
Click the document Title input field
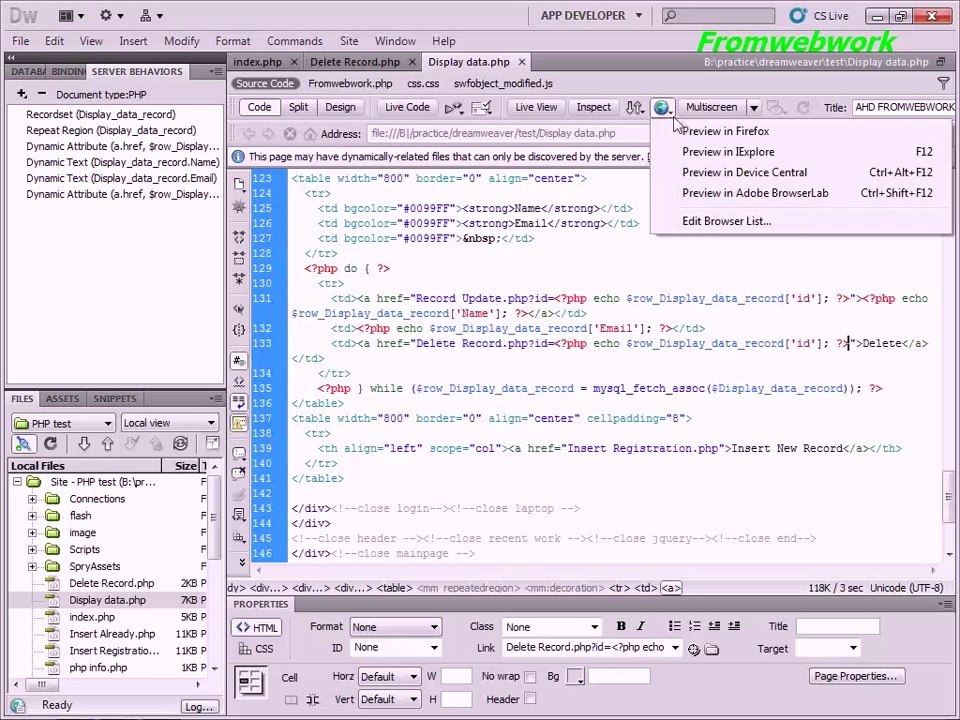point(904,108)
